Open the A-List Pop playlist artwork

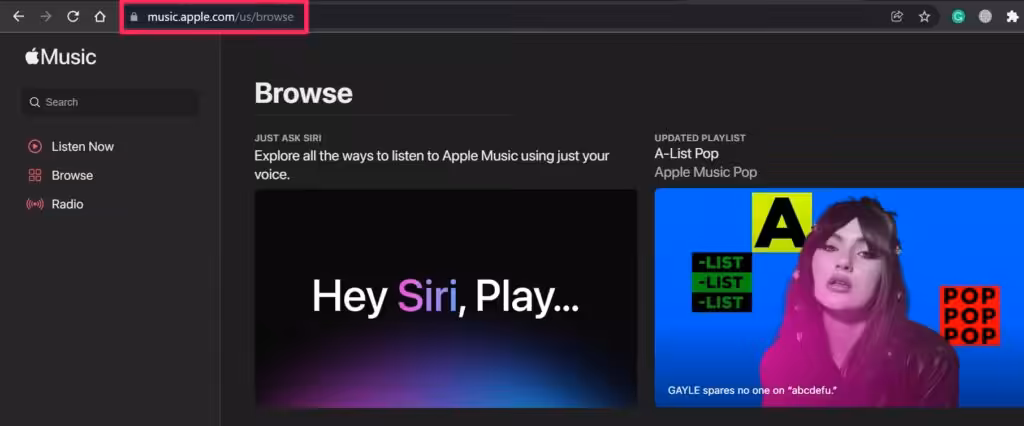click(x=839, y=298)
